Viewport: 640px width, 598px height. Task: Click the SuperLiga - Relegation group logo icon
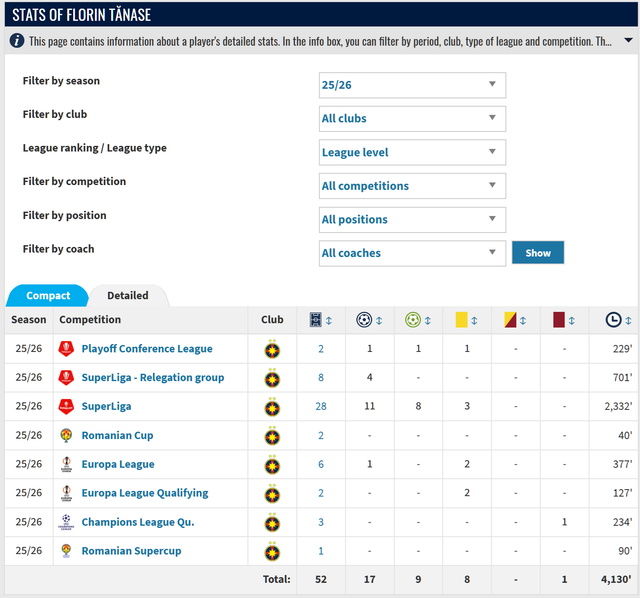(66, 378)
